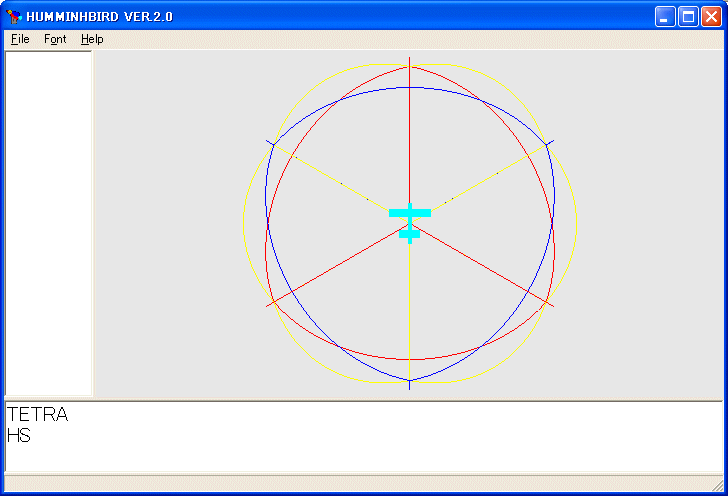This screenshot has width=728, height=496.
Task: Click the hummingbird icon in the title bar
Action: [x=14, y=17]
